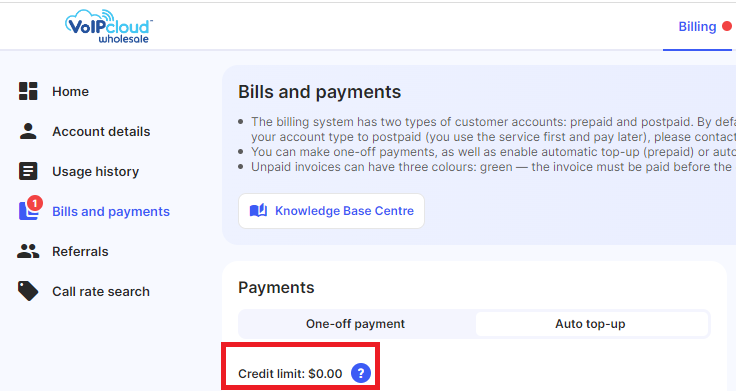Switch to the Auto top-up tab

[590, 324]
